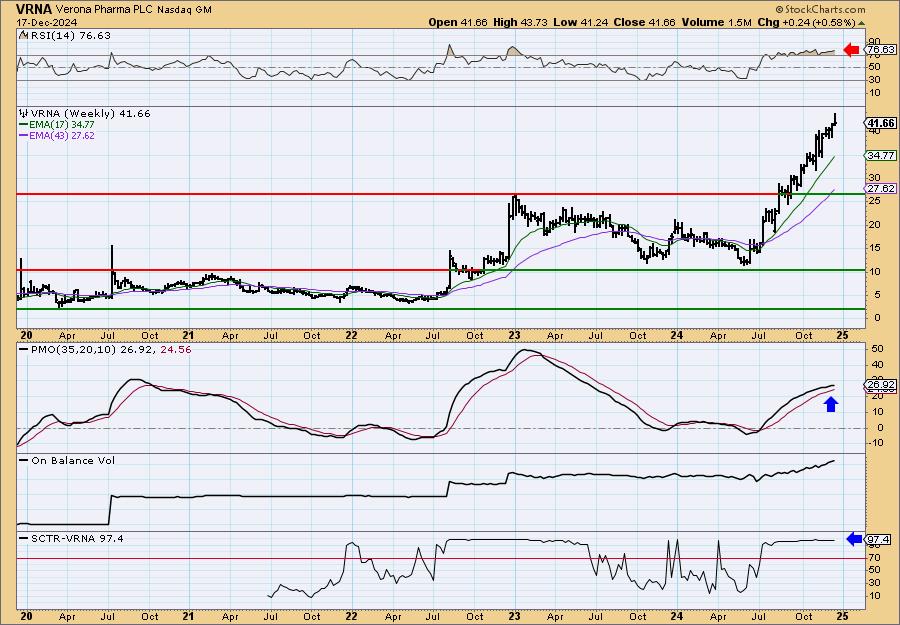Viewport: 900px width, 625px height.
Task: Click the EMA(43) 27.62 legend entry
Action: coord(62,135)
